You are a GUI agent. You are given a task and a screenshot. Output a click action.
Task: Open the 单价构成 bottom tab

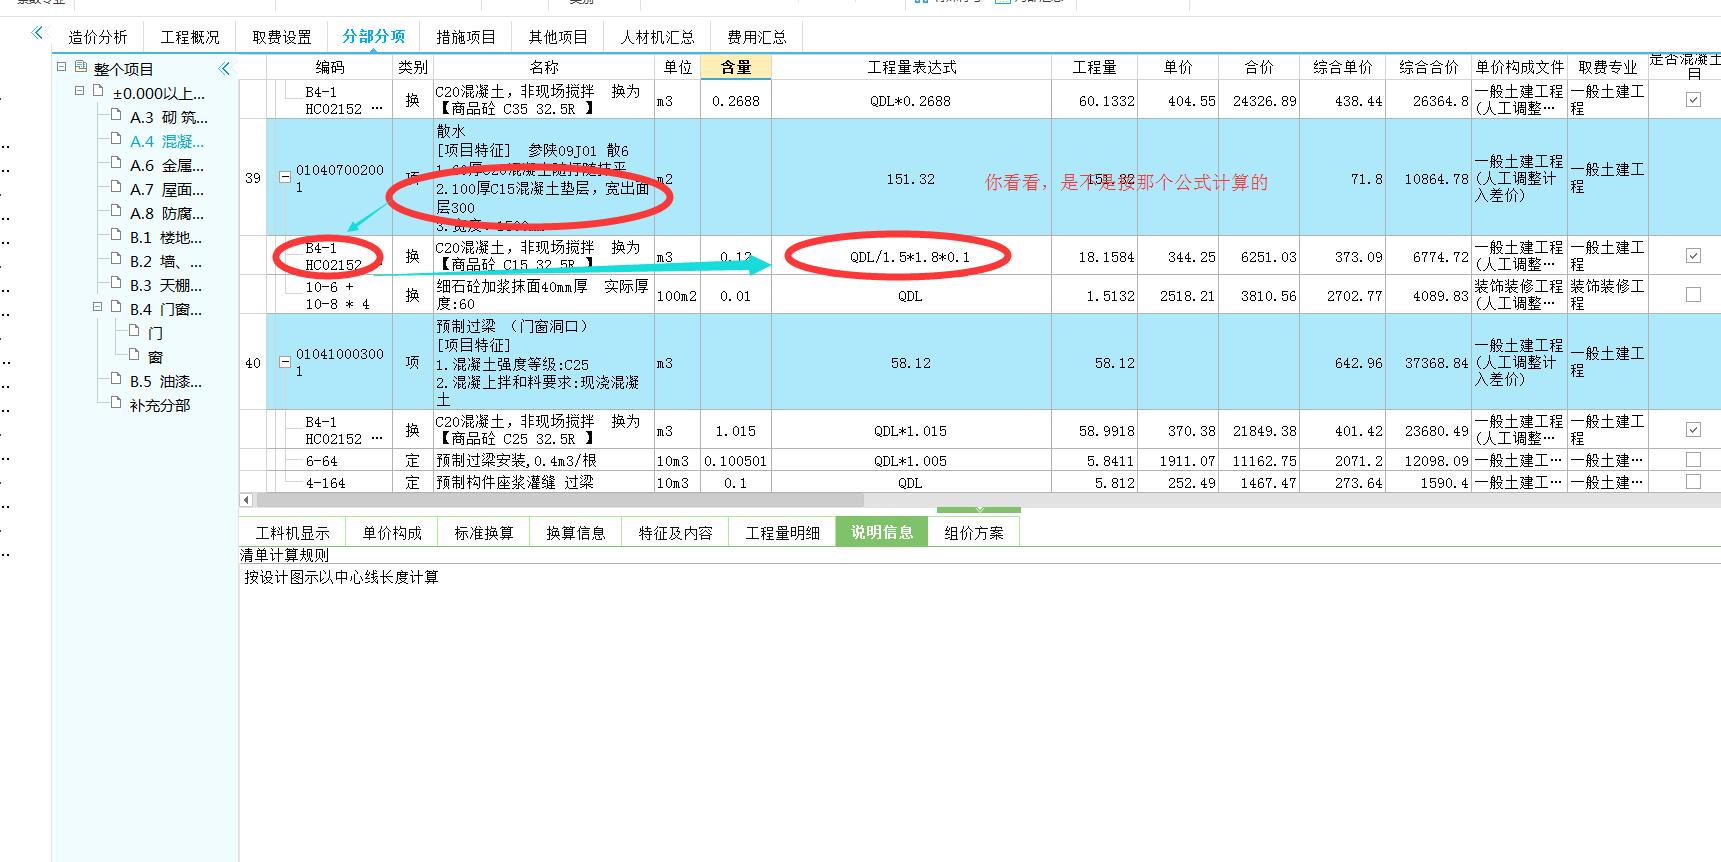point(392,533)
